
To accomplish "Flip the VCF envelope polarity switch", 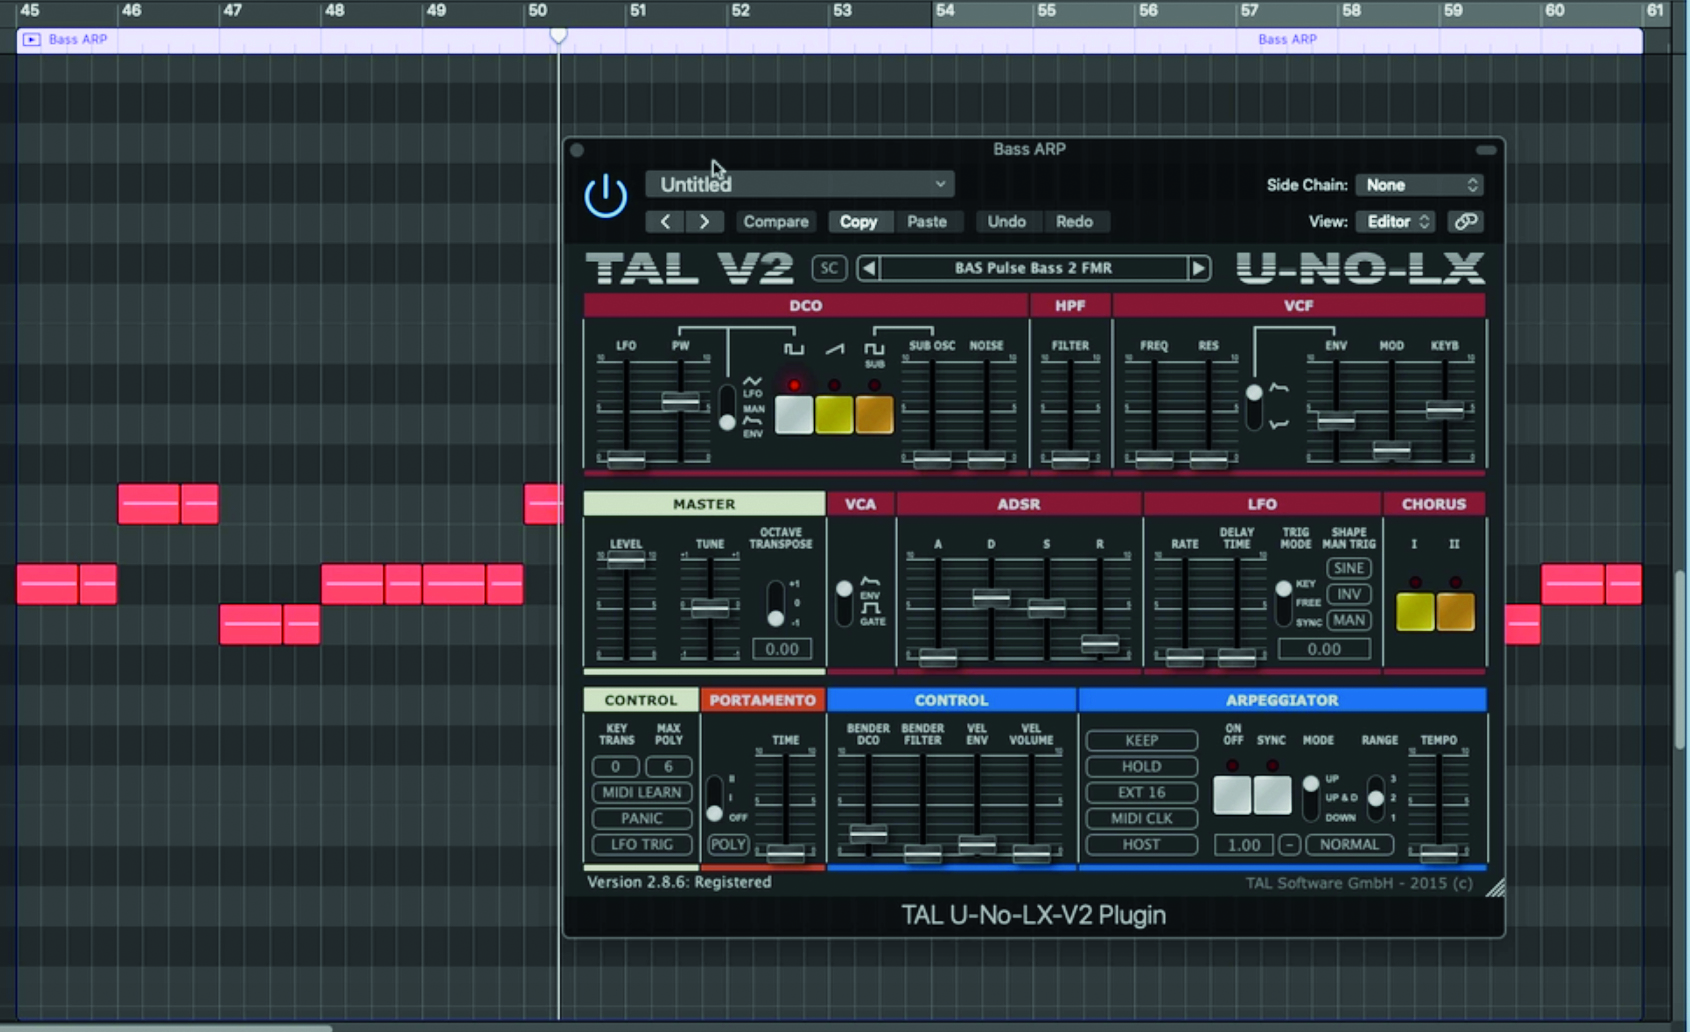I will (x=1254, y=407).
